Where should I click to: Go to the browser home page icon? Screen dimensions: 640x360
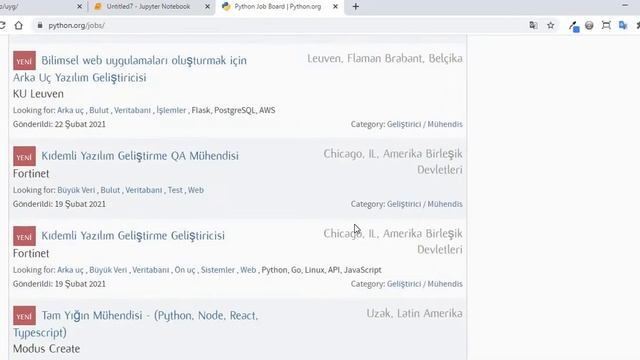click(x=19, y=25)
